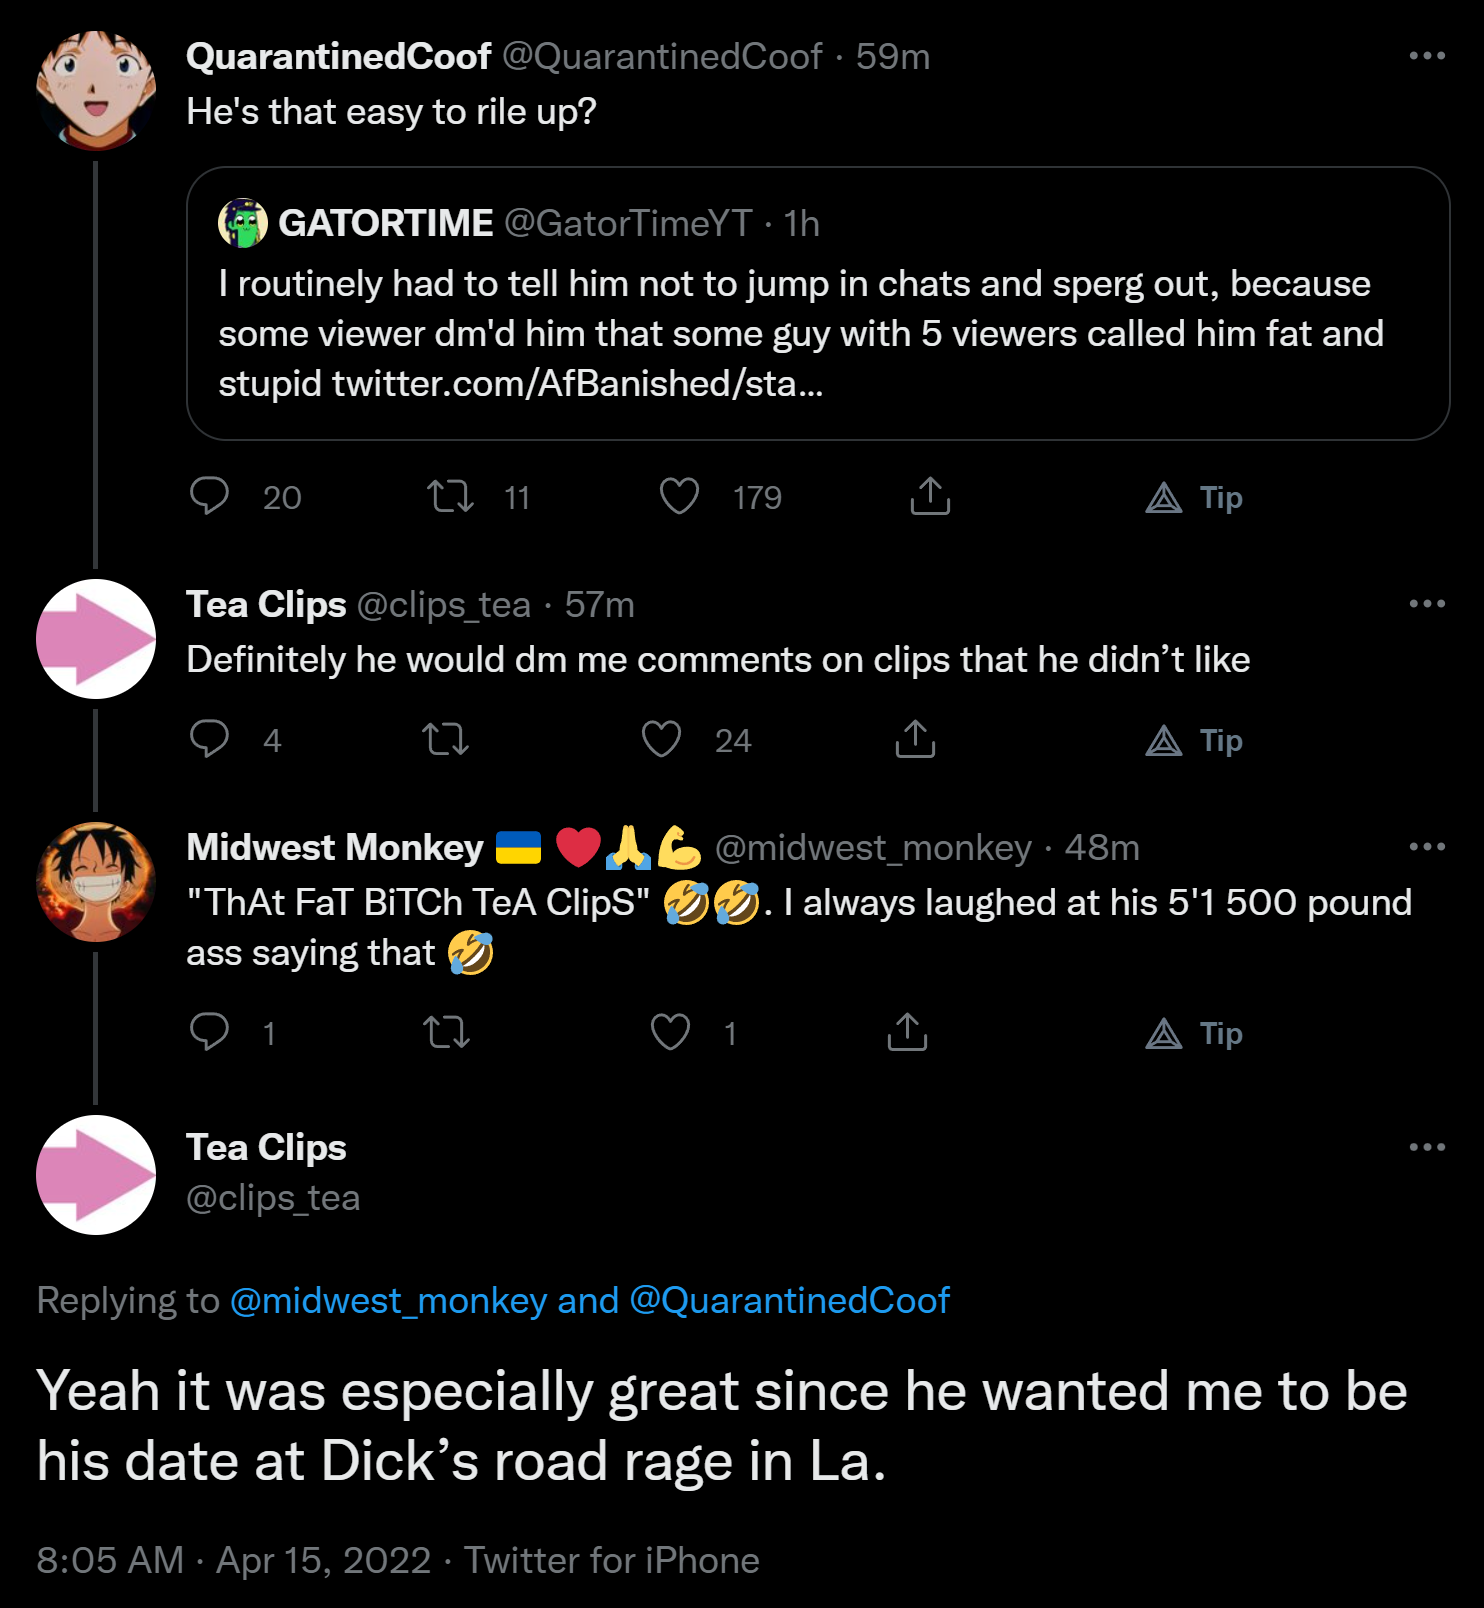Screen dimensions: 1484x1608
Task: Open the @QuarantinedCoof mention link in Replying to
Action: 789,1300
